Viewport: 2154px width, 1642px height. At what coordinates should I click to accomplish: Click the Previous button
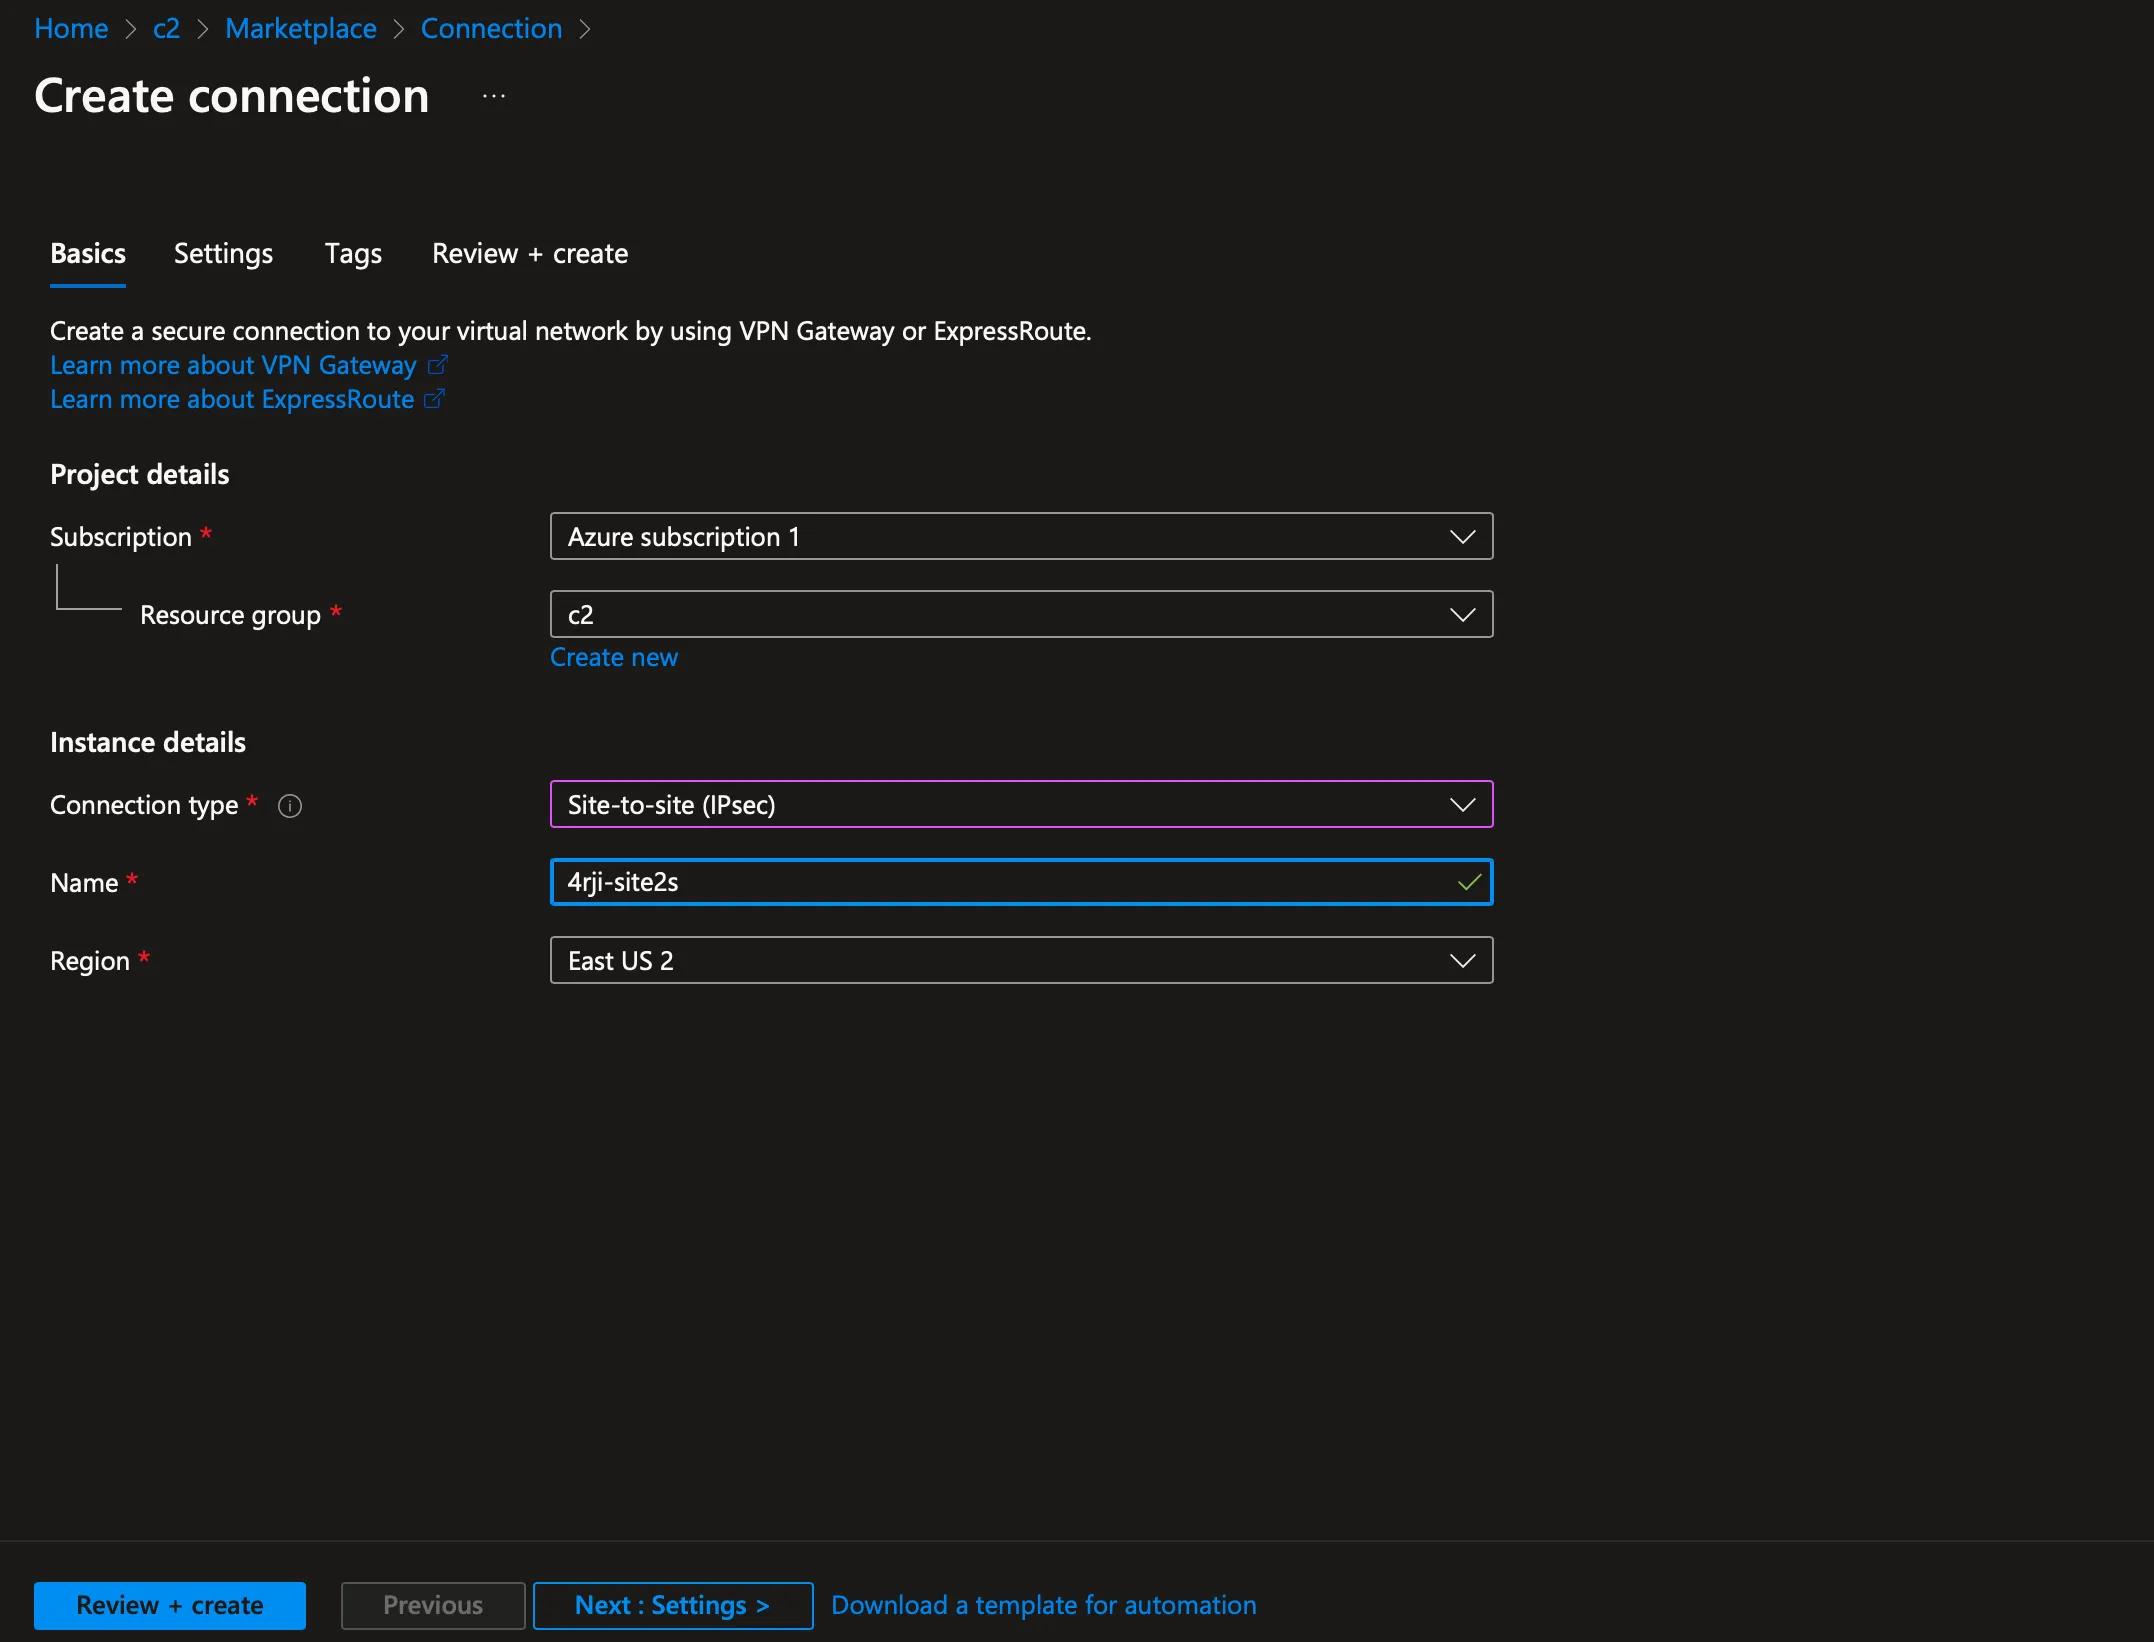(x=432, y=1605)
